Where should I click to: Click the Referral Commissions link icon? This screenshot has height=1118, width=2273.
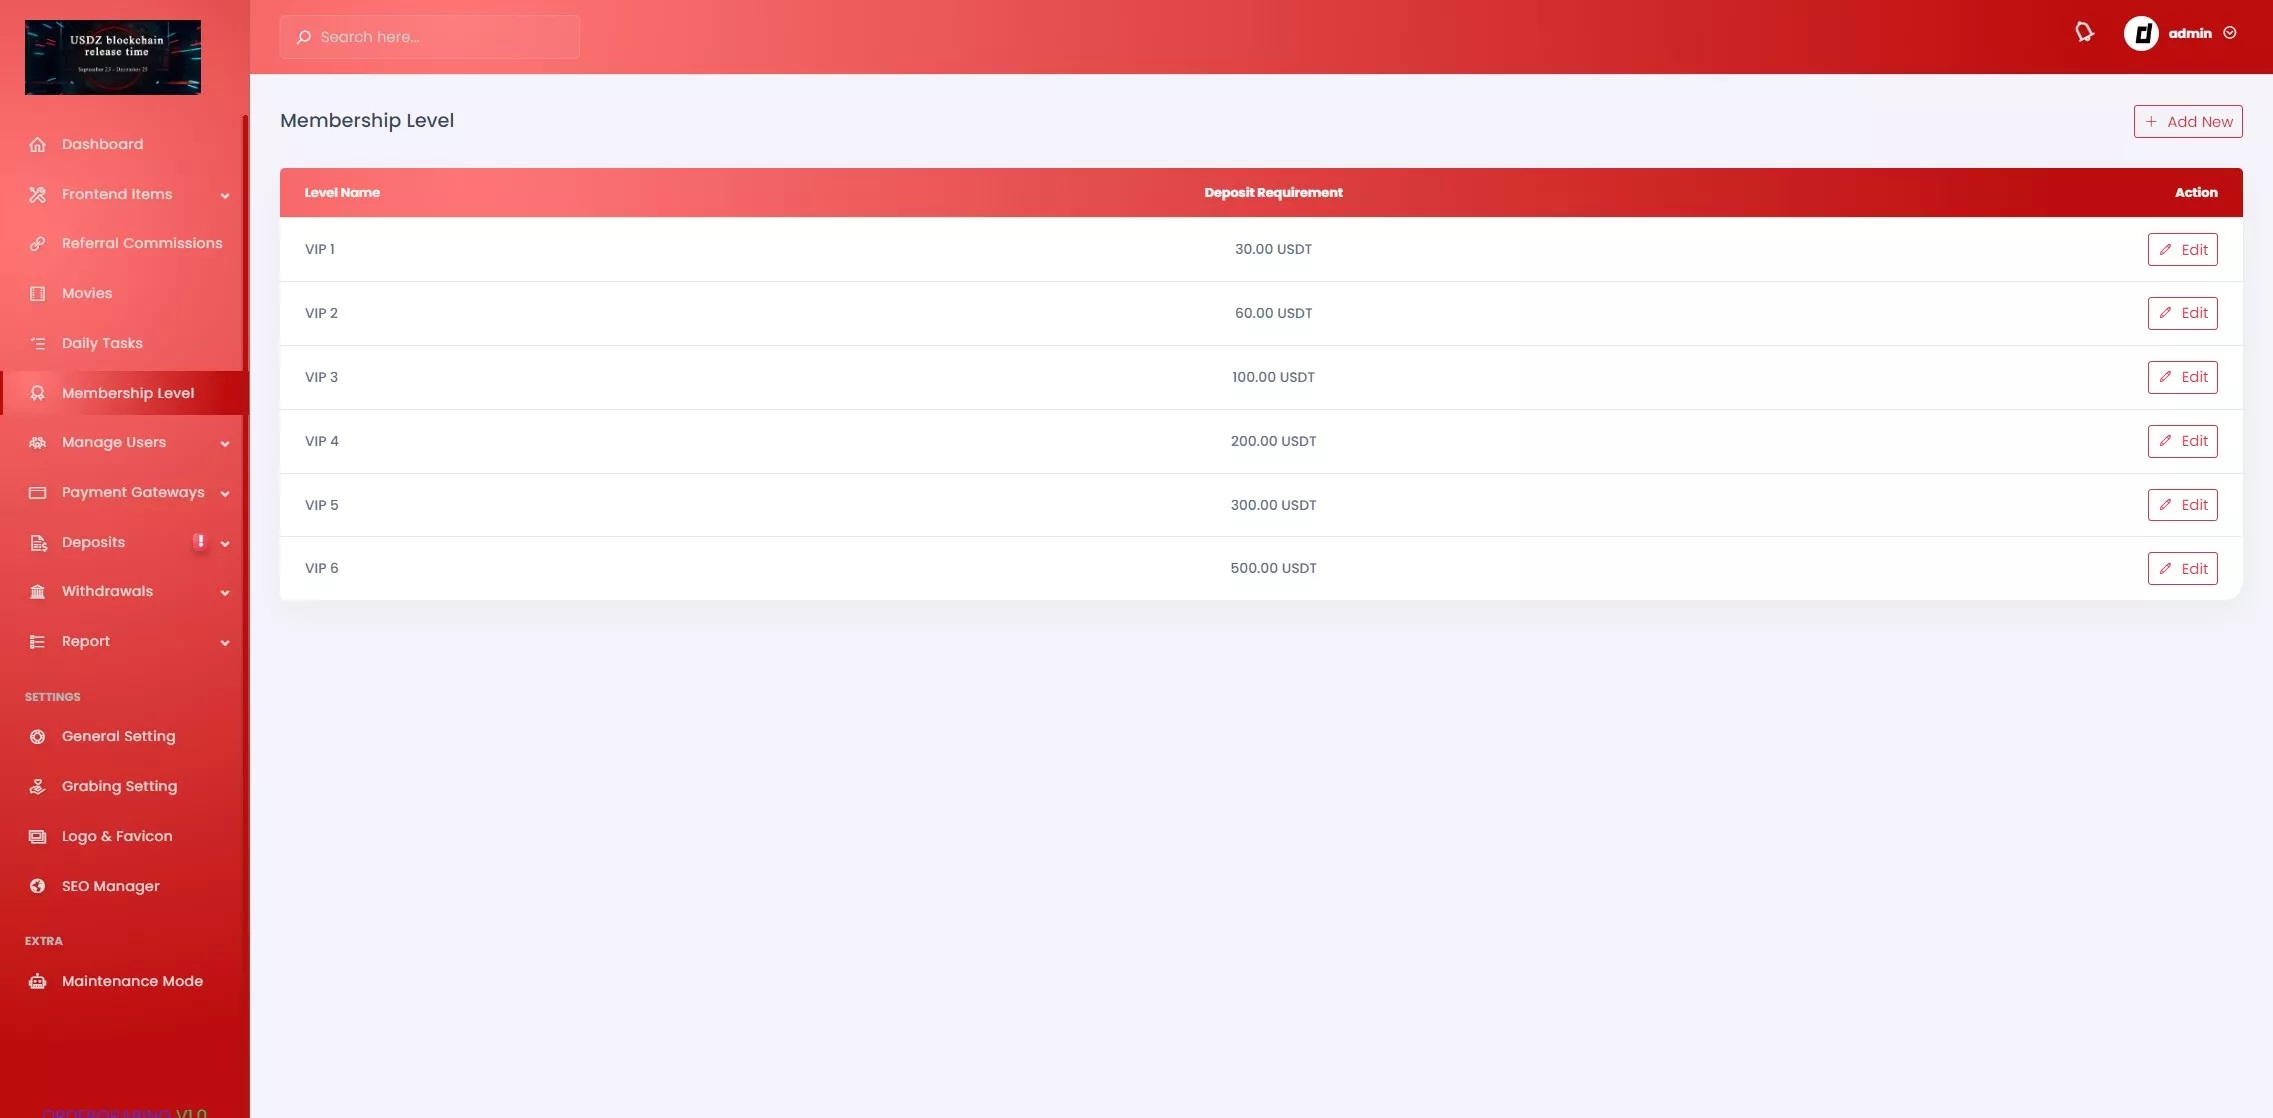37,244
